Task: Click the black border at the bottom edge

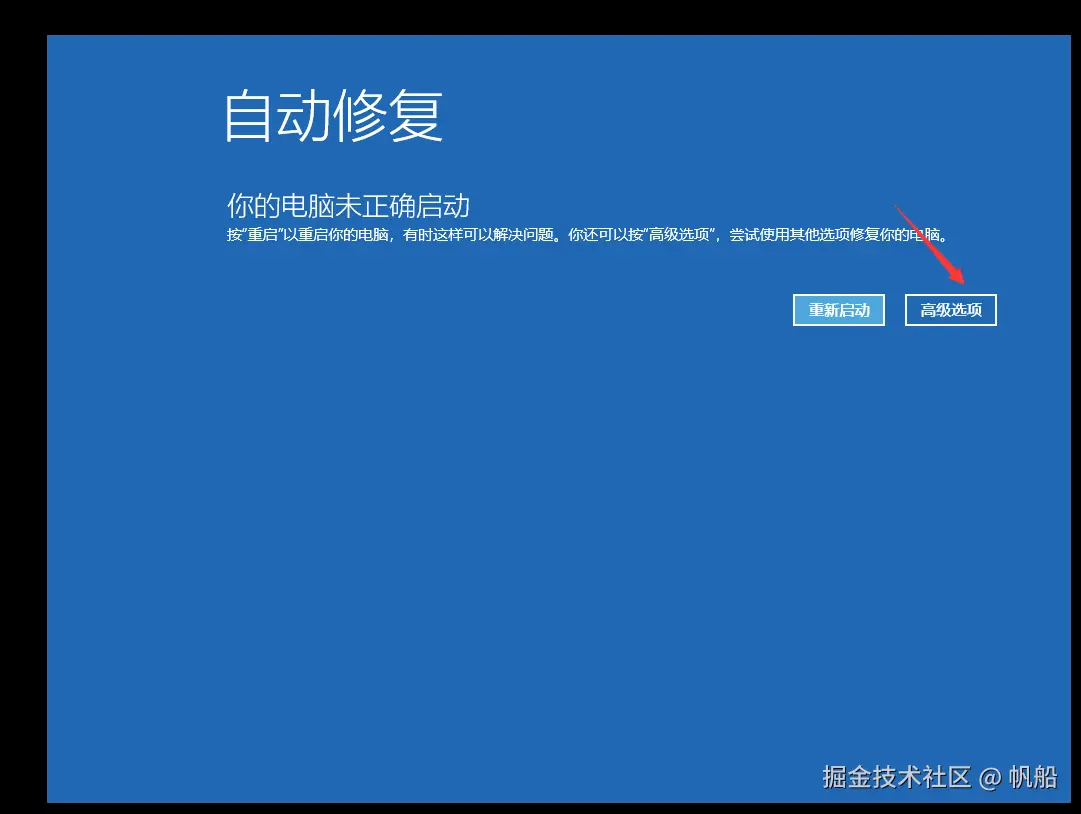Action: coord(540,808)
